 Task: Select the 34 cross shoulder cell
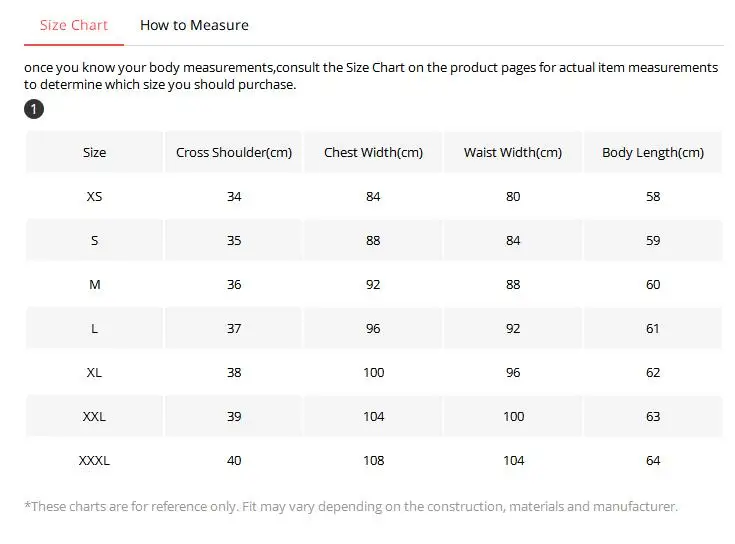tap(234, 197)
